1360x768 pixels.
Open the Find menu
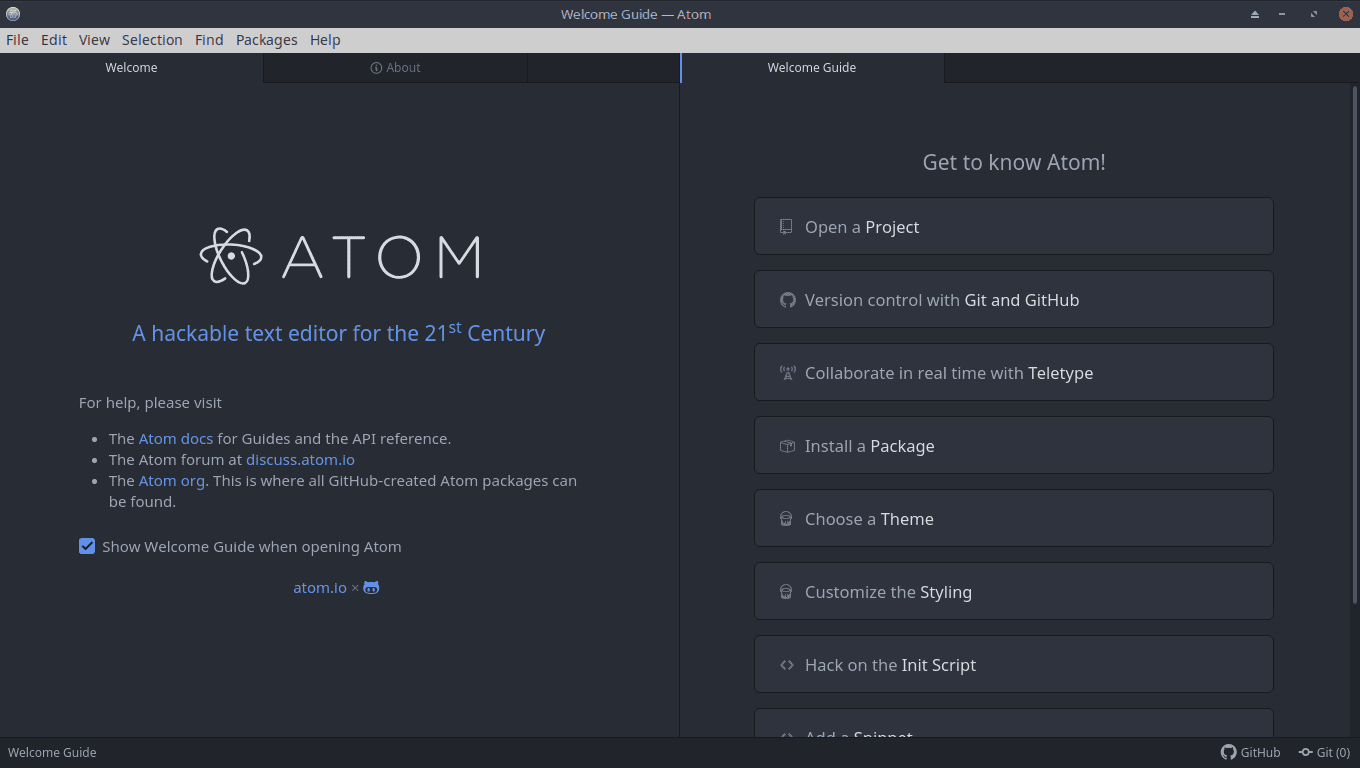(209, 40)
